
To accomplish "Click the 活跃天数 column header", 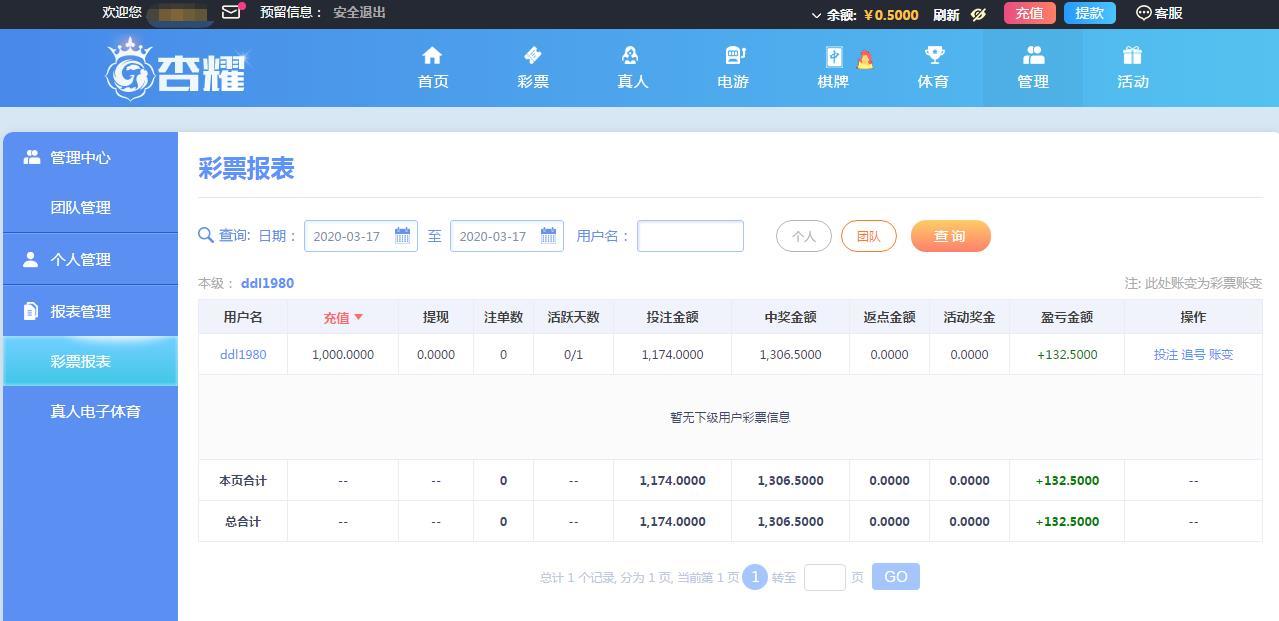I will click(x=573, y=317).
